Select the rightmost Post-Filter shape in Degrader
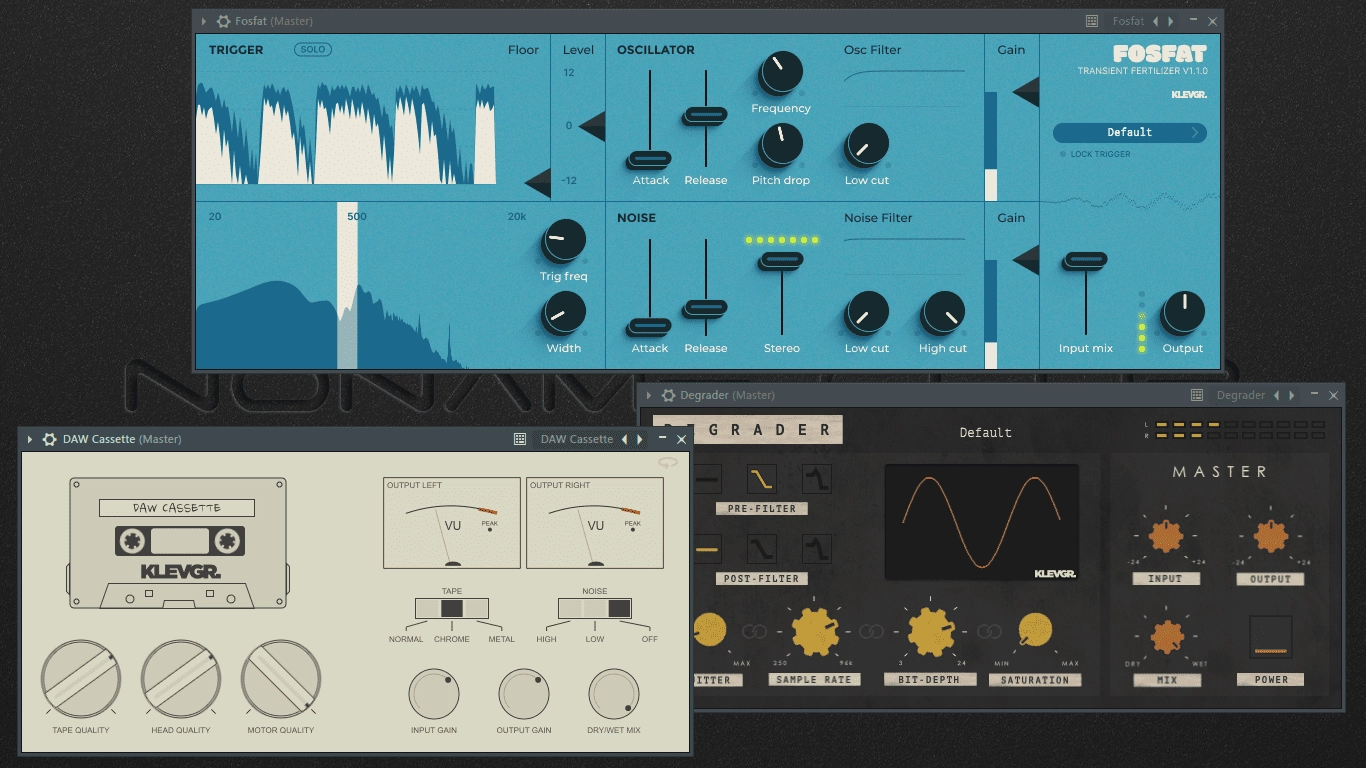This screenshot has height=768, width=1366. click(x=817, y=549)
